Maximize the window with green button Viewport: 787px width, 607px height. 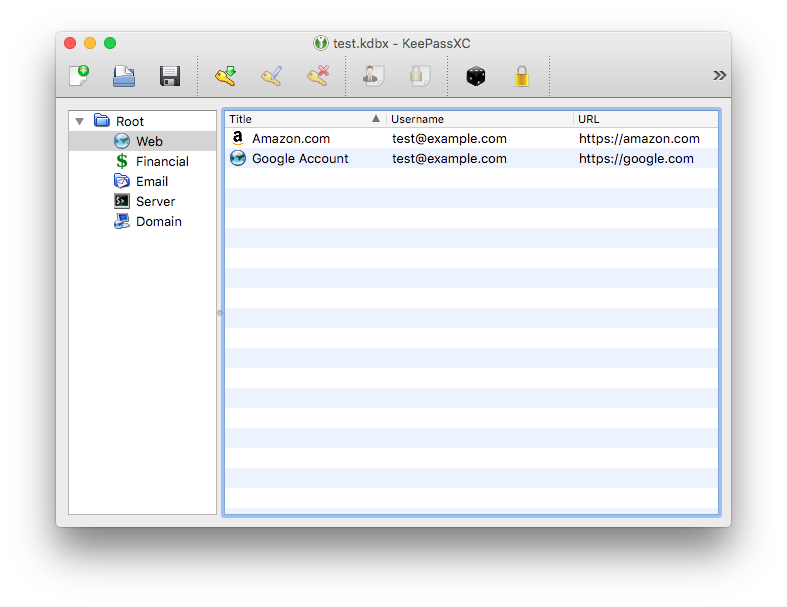(110, 43)
